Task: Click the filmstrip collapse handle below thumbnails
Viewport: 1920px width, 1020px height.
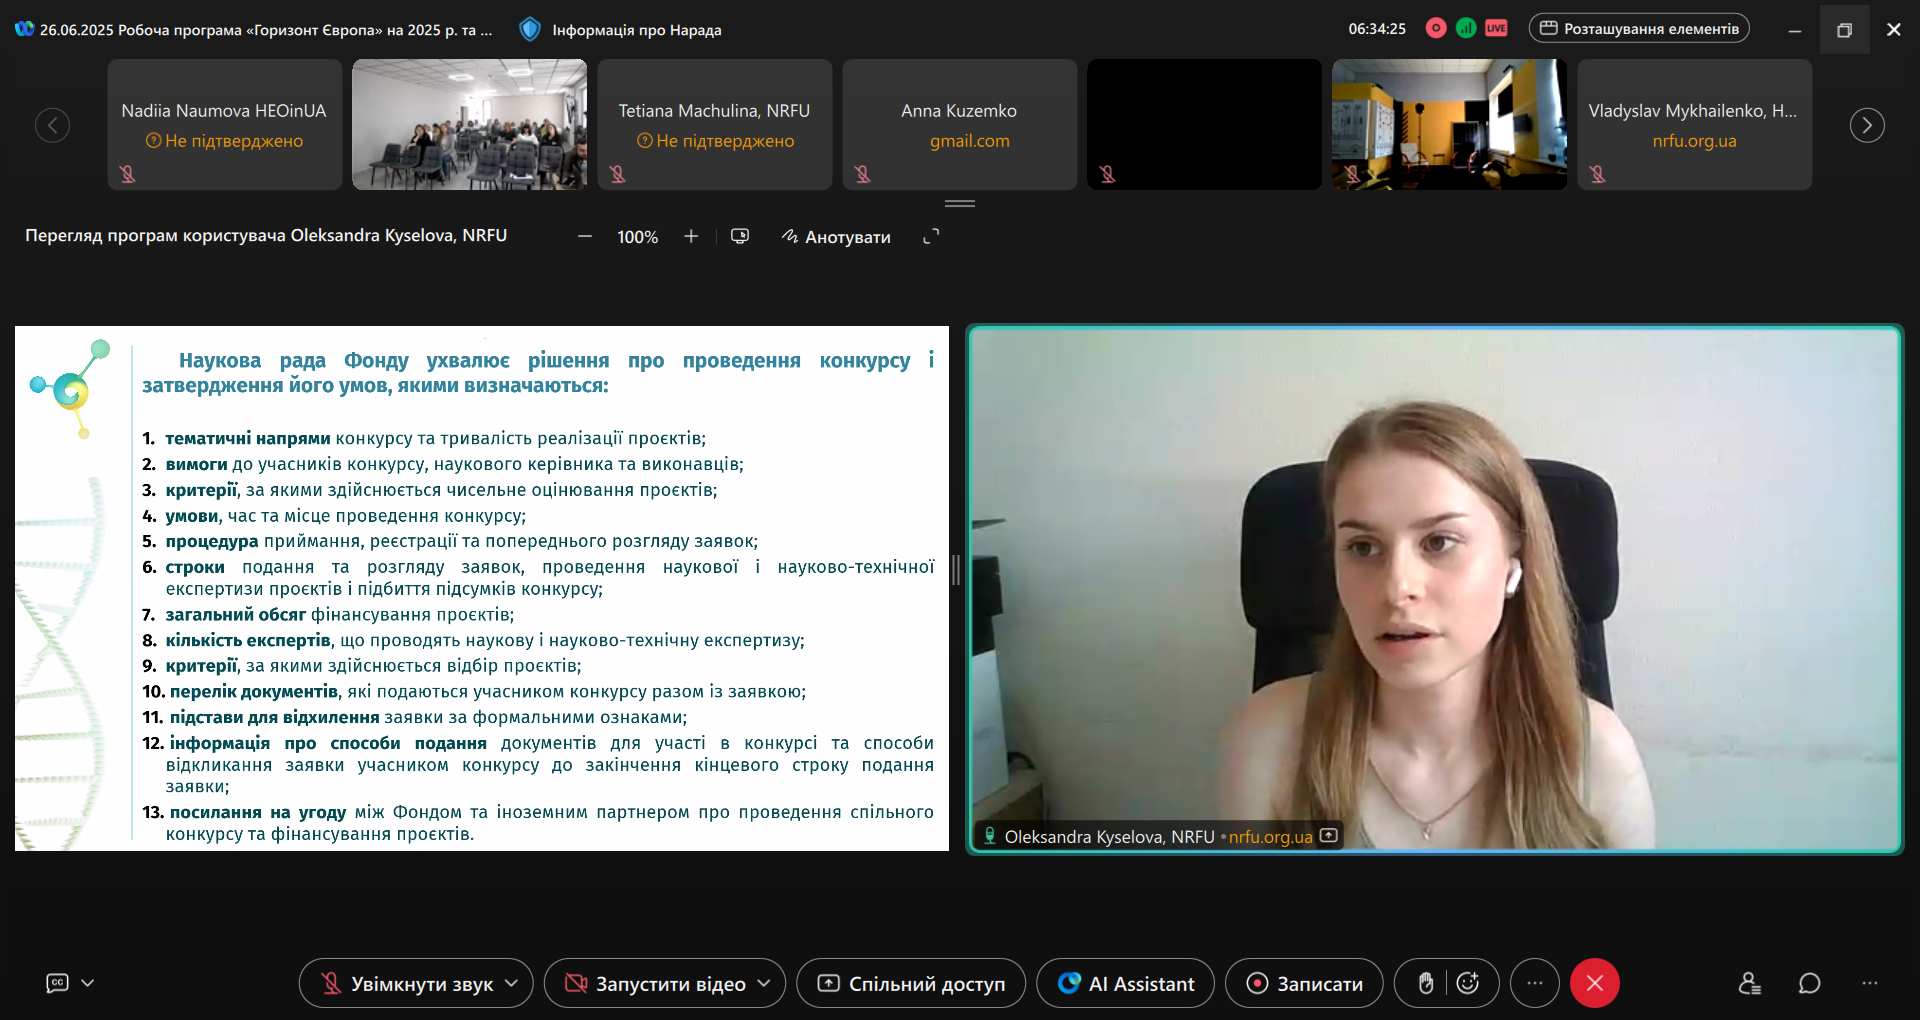Action: coord(960,203)
